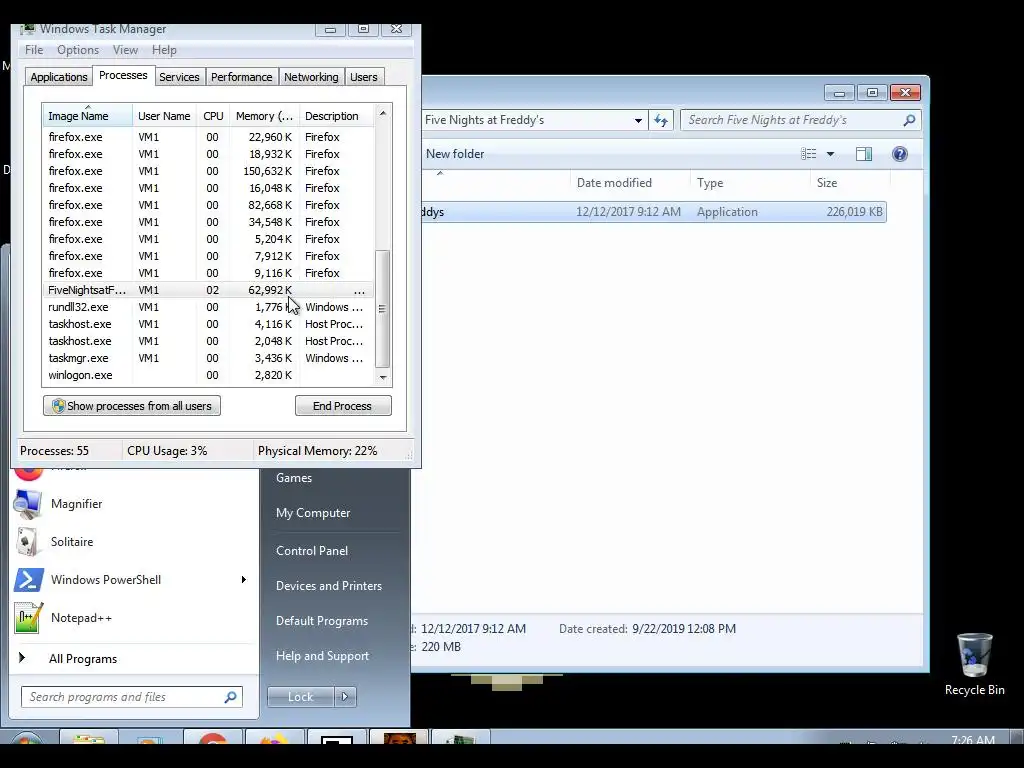Open the view options dropdown arrow in Explorer
Screen dimensions: 1024x768
point(830,154)
